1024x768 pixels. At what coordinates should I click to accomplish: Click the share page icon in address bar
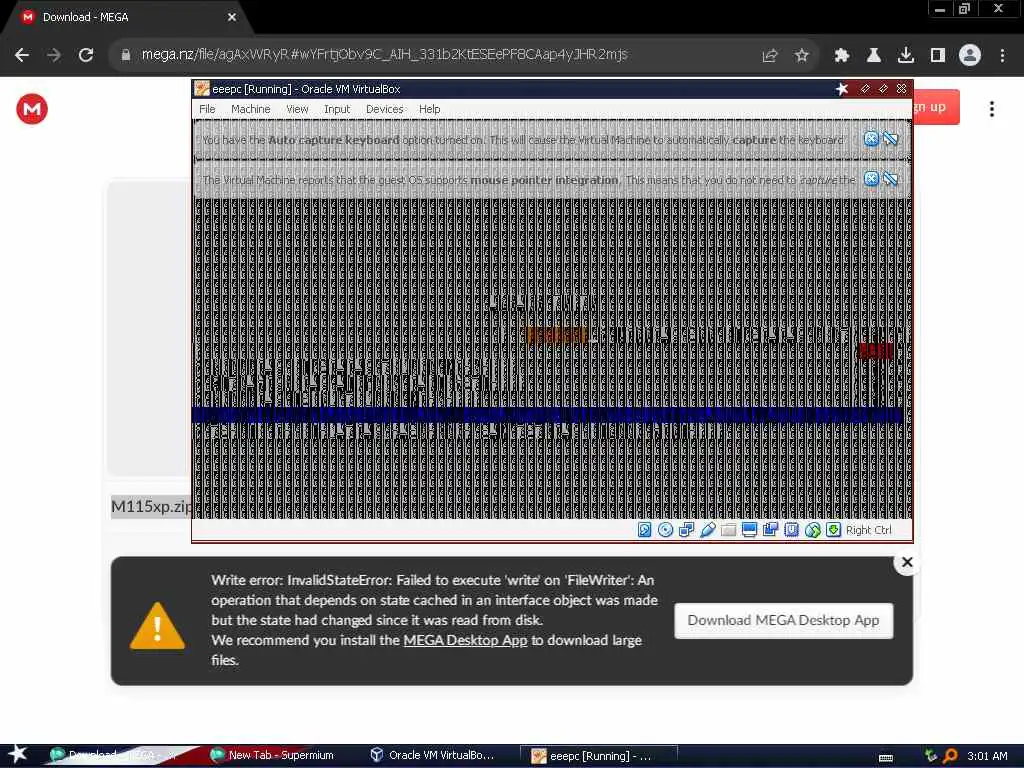[x=770, y=56]
